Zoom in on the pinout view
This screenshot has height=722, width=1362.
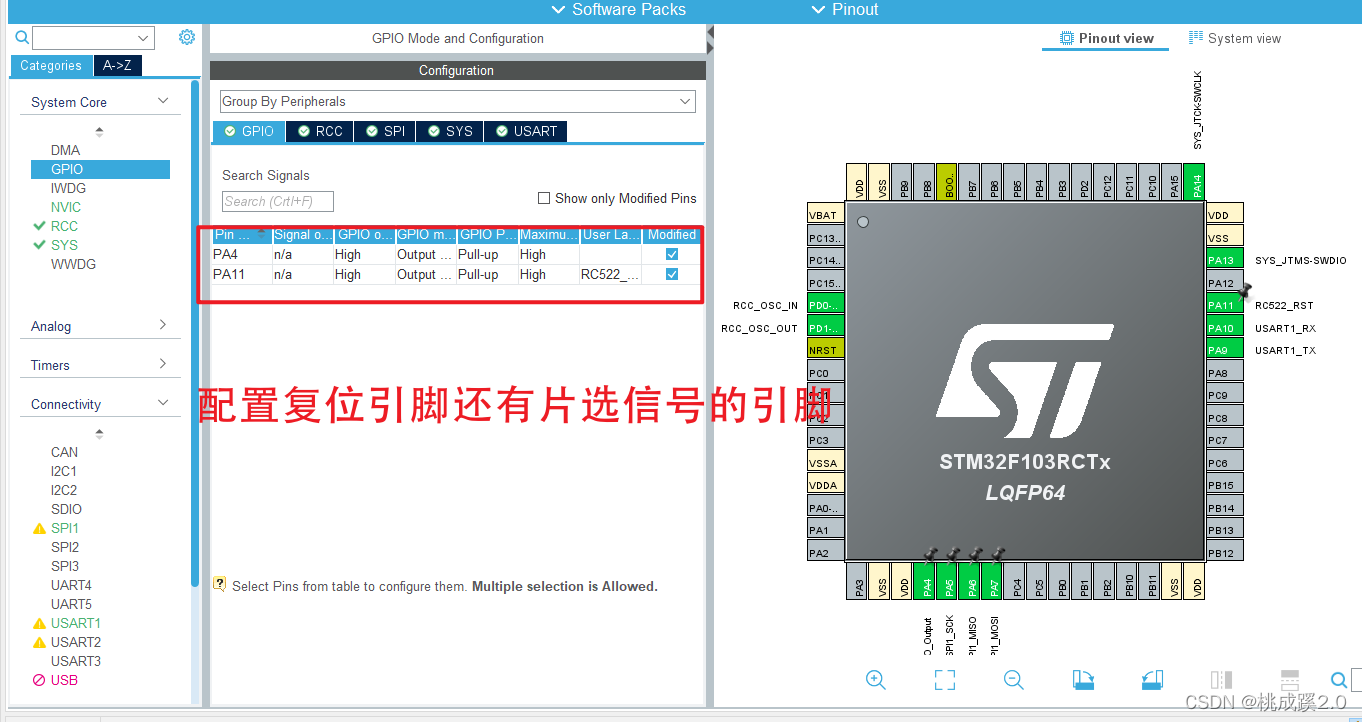click(876, 680)
